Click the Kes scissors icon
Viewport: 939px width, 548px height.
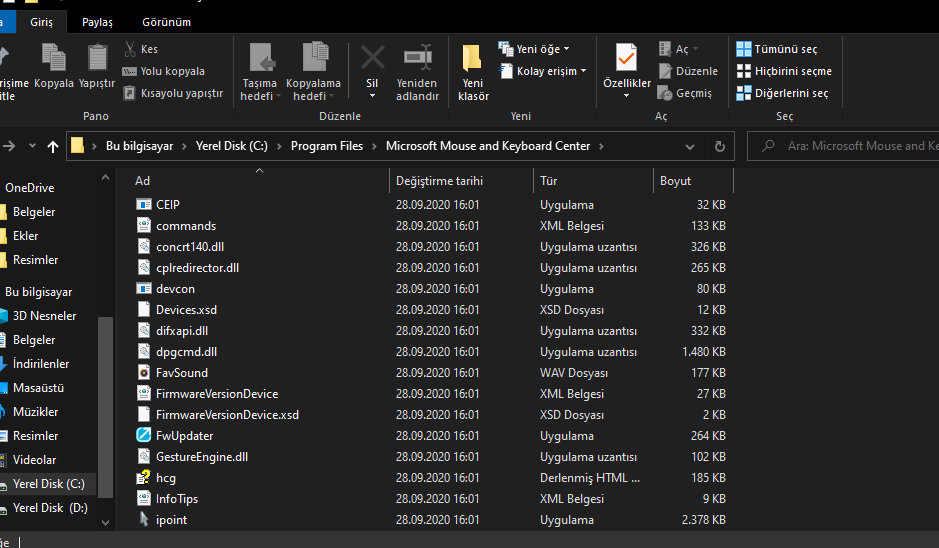click(x=131, y=49)
